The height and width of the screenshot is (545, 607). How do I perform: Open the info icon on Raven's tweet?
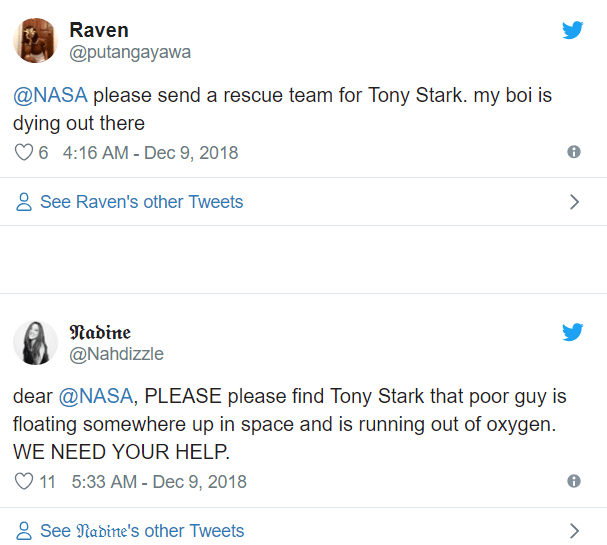573,152
